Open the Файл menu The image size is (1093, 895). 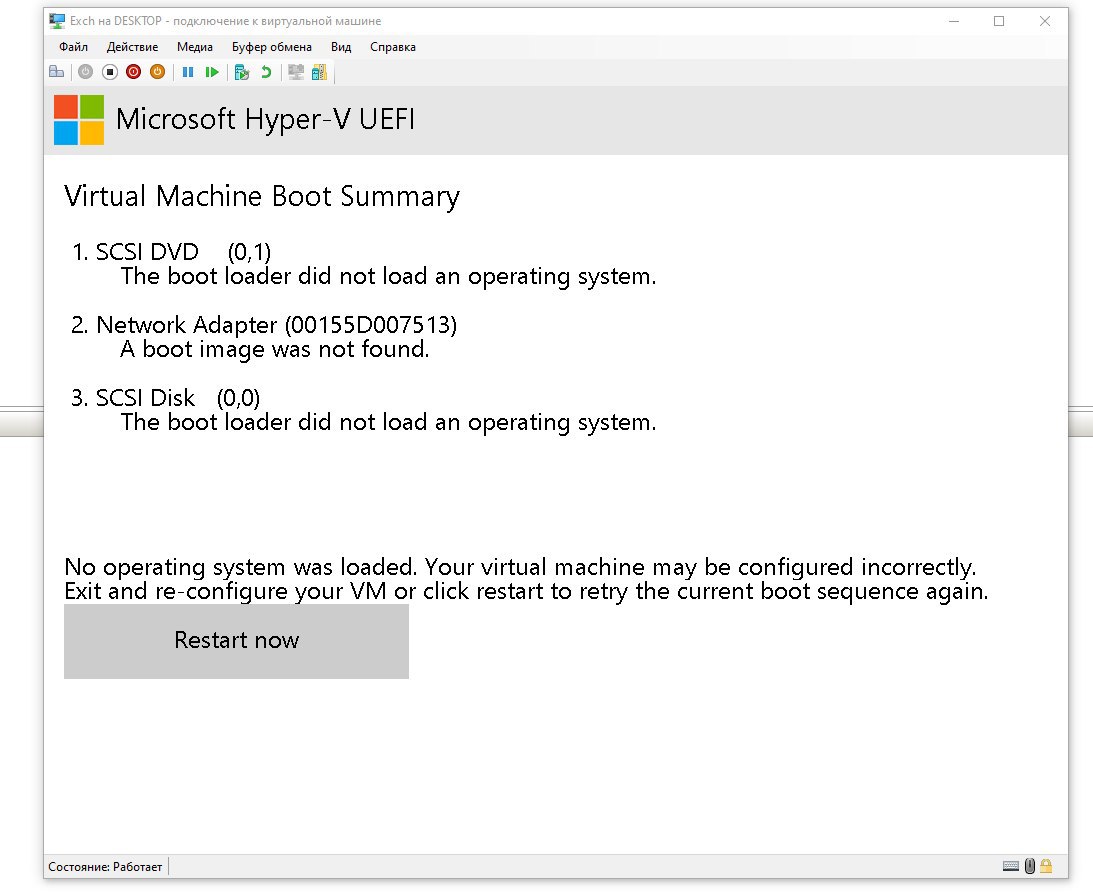(73, 47)
